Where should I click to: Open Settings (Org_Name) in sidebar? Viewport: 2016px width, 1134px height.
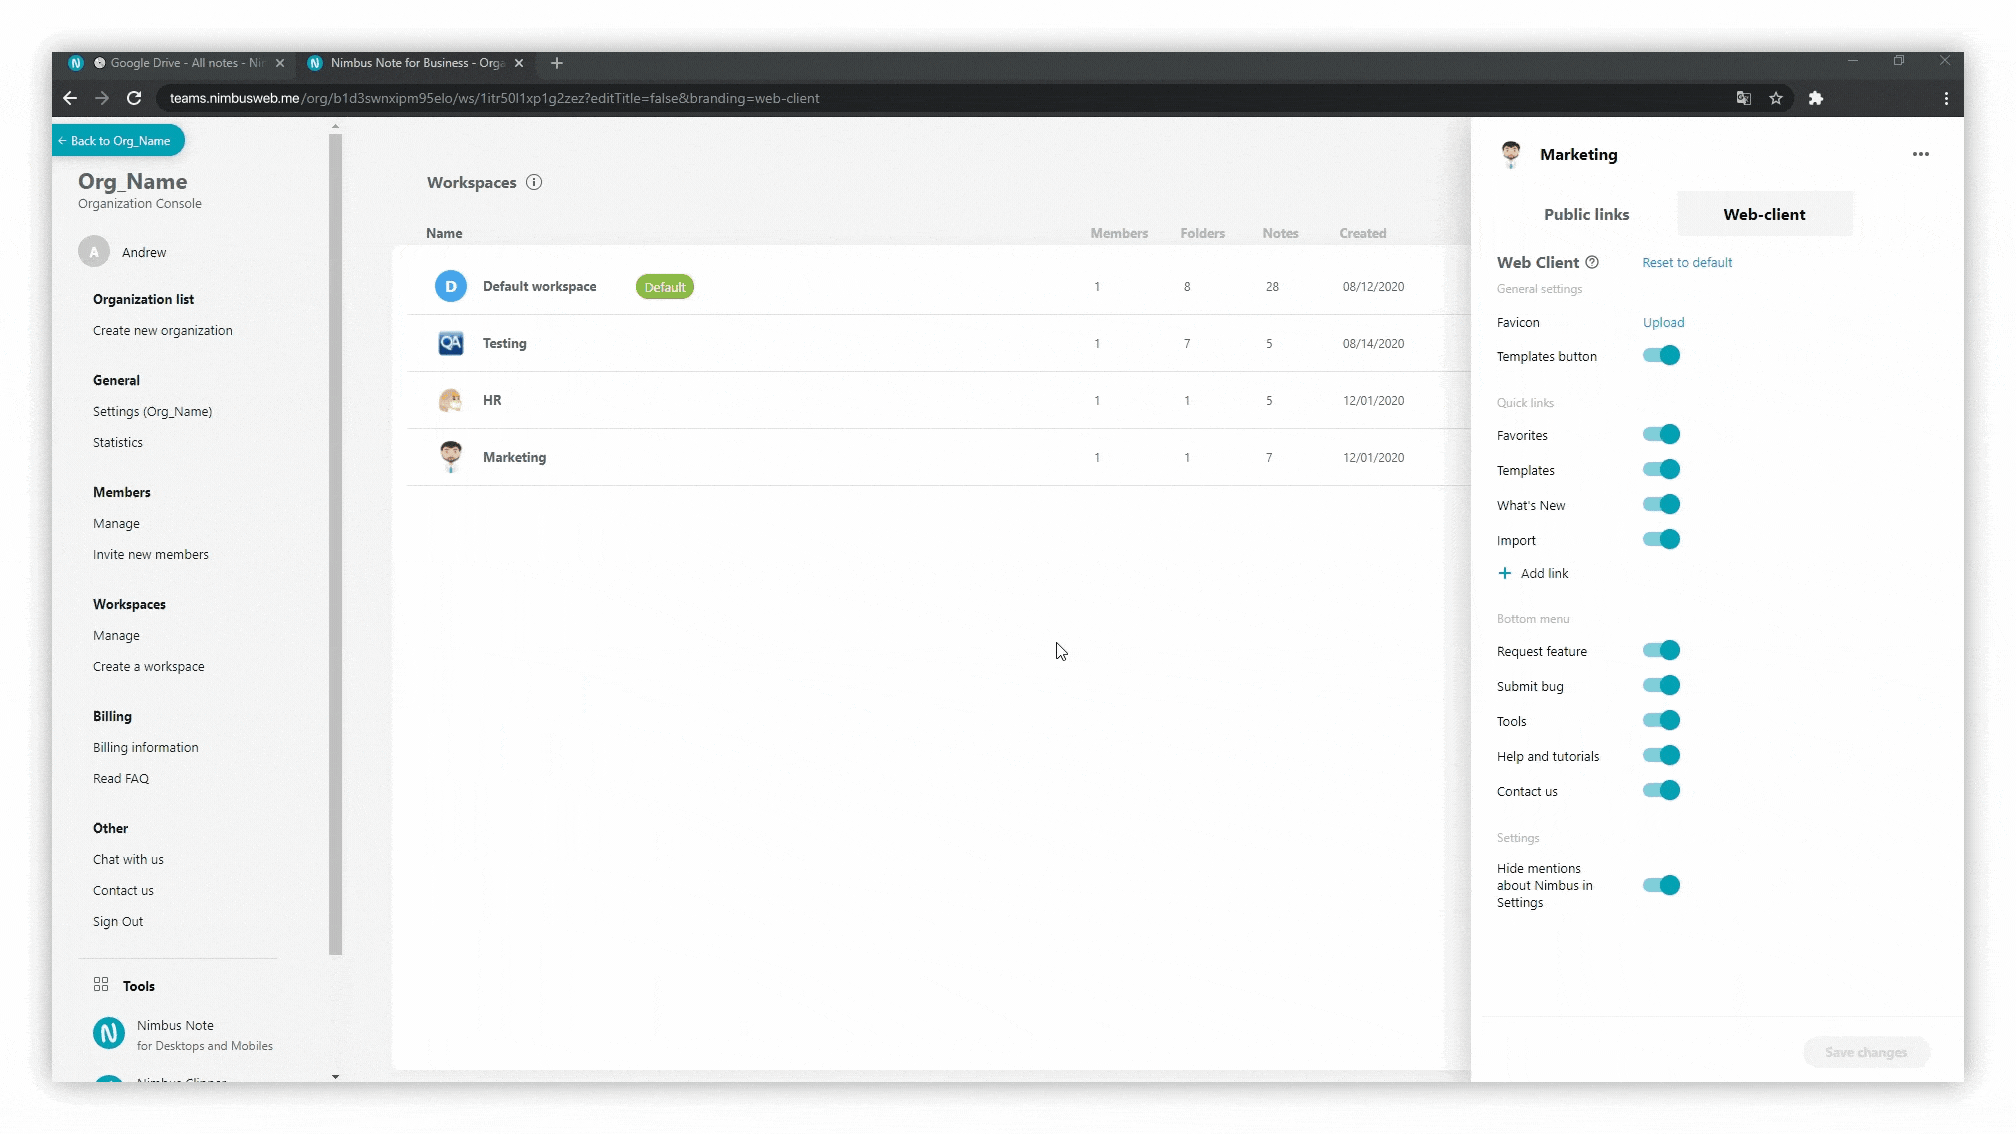pos(152,411)
